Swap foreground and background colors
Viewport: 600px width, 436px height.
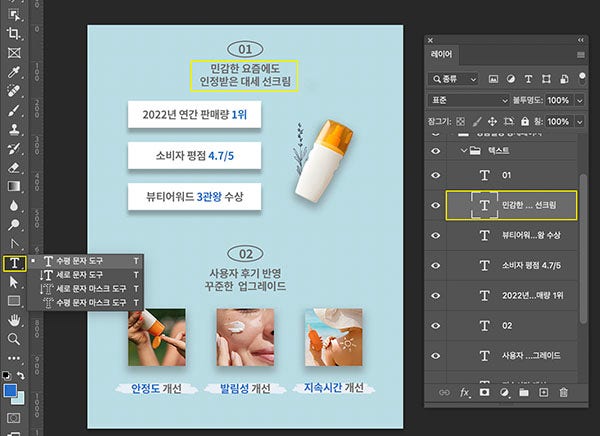[21, 376]
